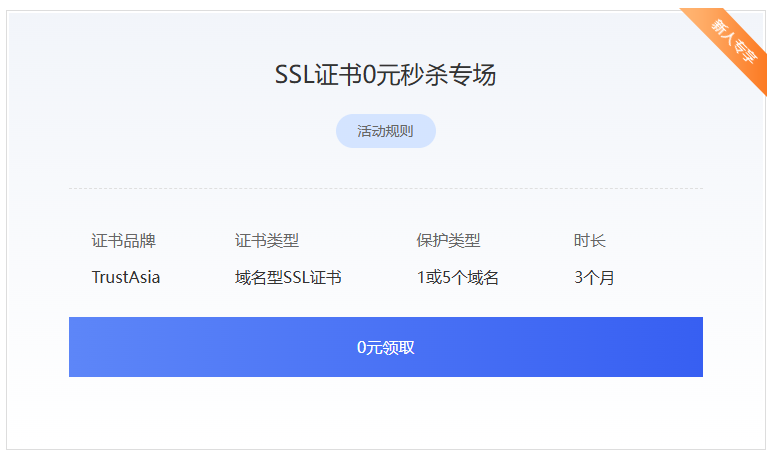Select the 证书品牌 column label
The image size is (772, 457).
[123, 240]
